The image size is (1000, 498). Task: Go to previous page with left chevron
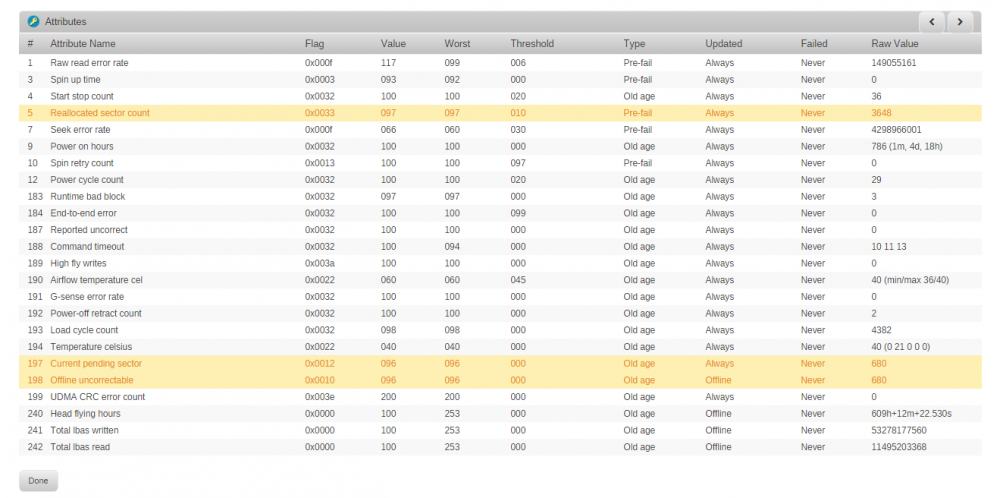[x=932, y=22]
